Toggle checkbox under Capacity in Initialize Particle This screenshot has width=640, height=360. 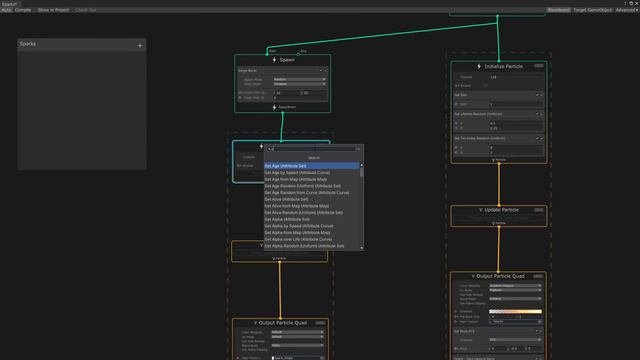485,86
